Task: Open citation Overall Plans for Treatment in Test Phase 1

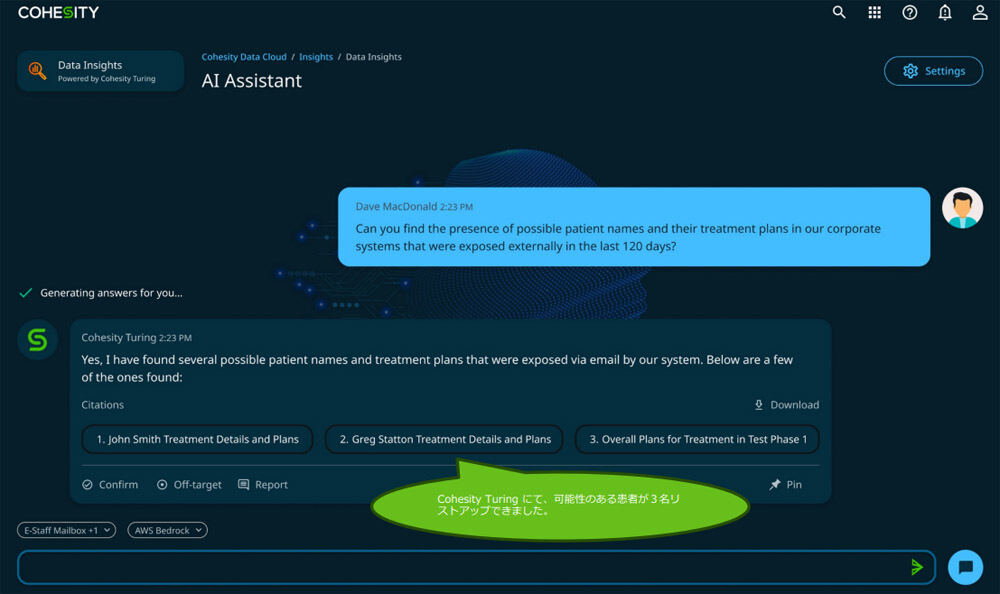Action: pos(697,439)
